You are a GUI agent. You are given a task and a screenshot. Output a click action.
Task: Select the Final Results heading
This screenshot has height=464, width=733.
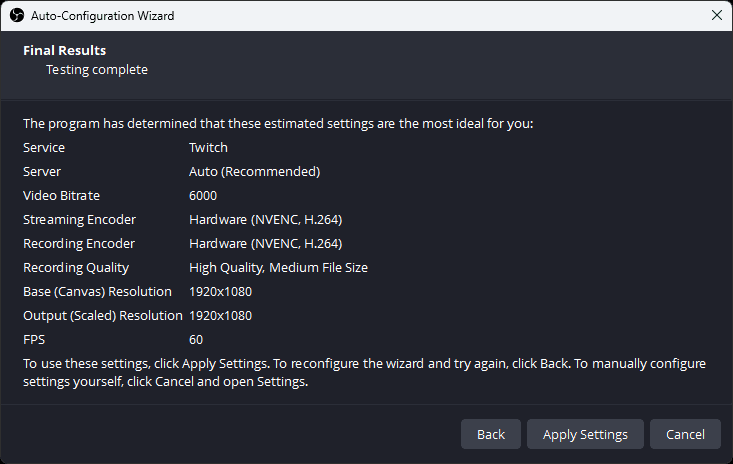coord(64,50)
